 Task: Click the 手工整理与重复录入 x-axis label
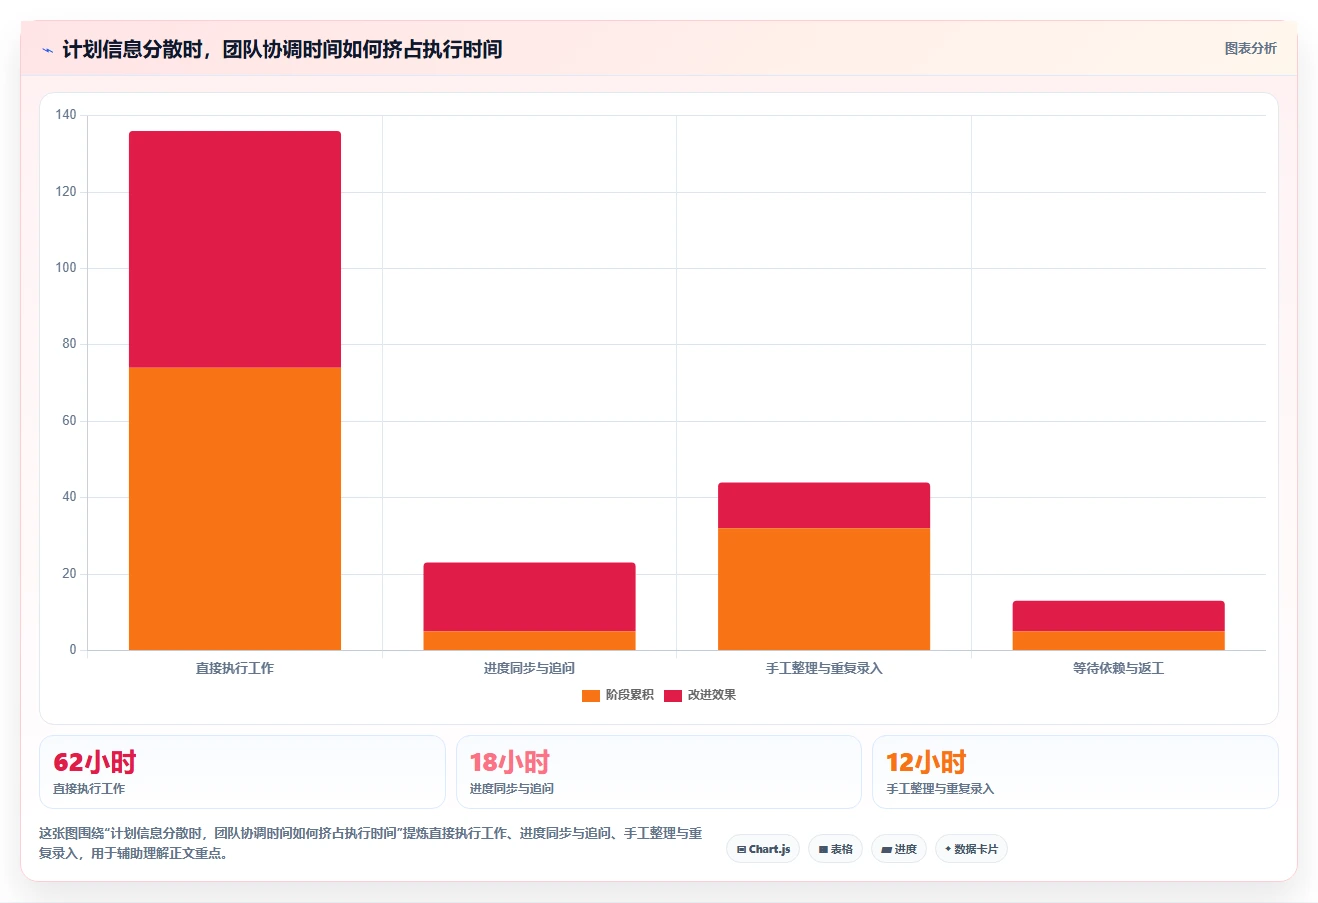tap(824, 668)
